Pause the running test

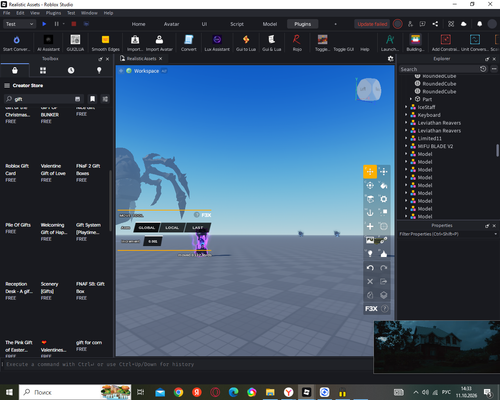[56, 24]
